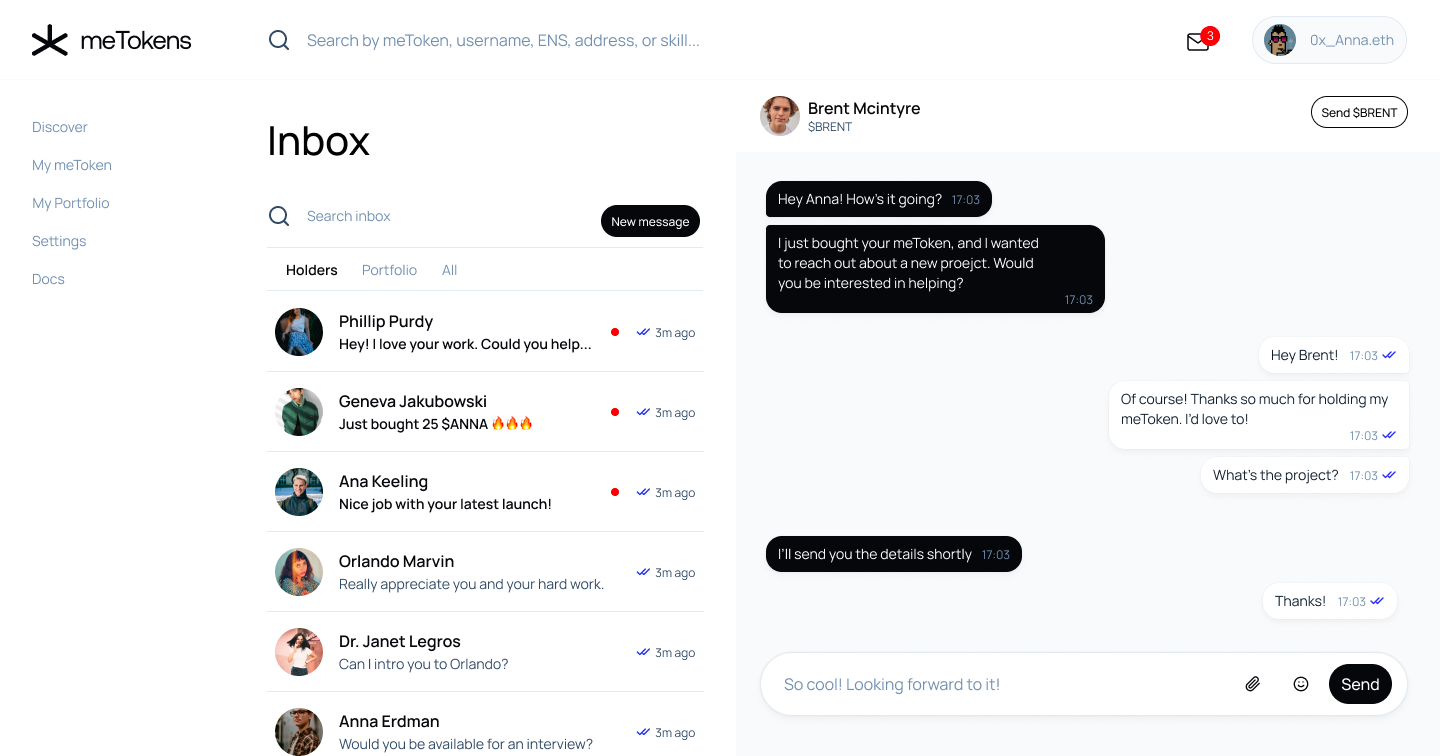The width and height of the screenshot is (1440, 756).
Task: Navigate to Docs
Action: click(x=48, y=279)
